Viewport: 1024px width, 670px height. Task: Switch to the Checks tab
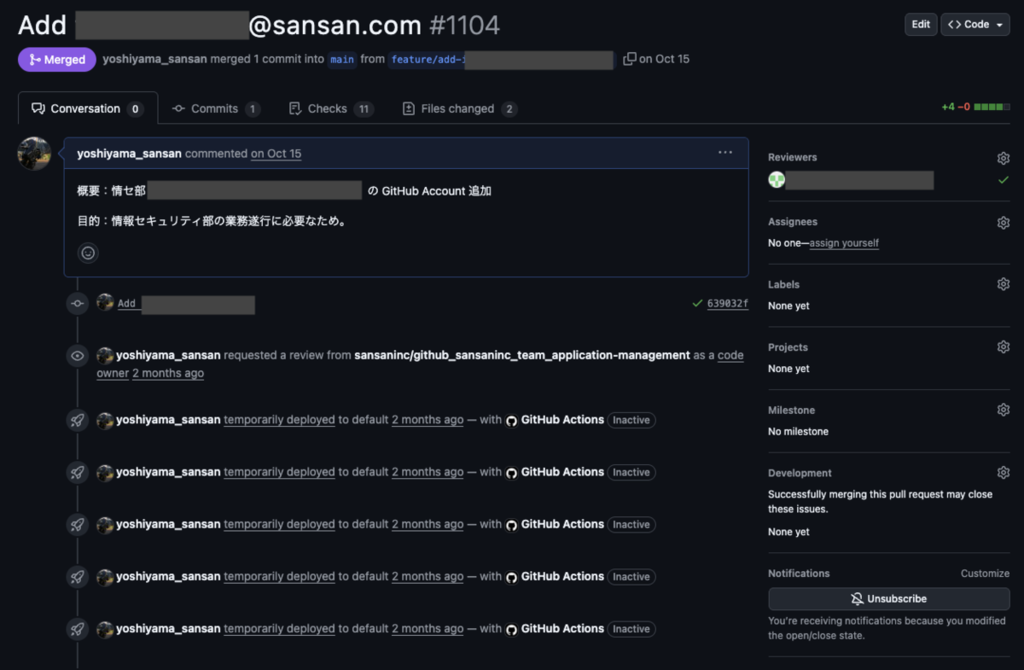[x=331, y=108]
